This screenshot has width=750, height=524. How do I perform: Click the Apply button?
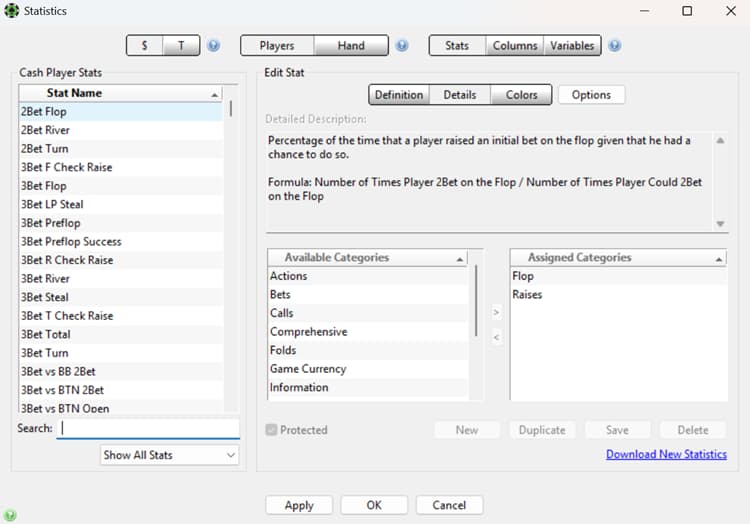click(299, 505)
